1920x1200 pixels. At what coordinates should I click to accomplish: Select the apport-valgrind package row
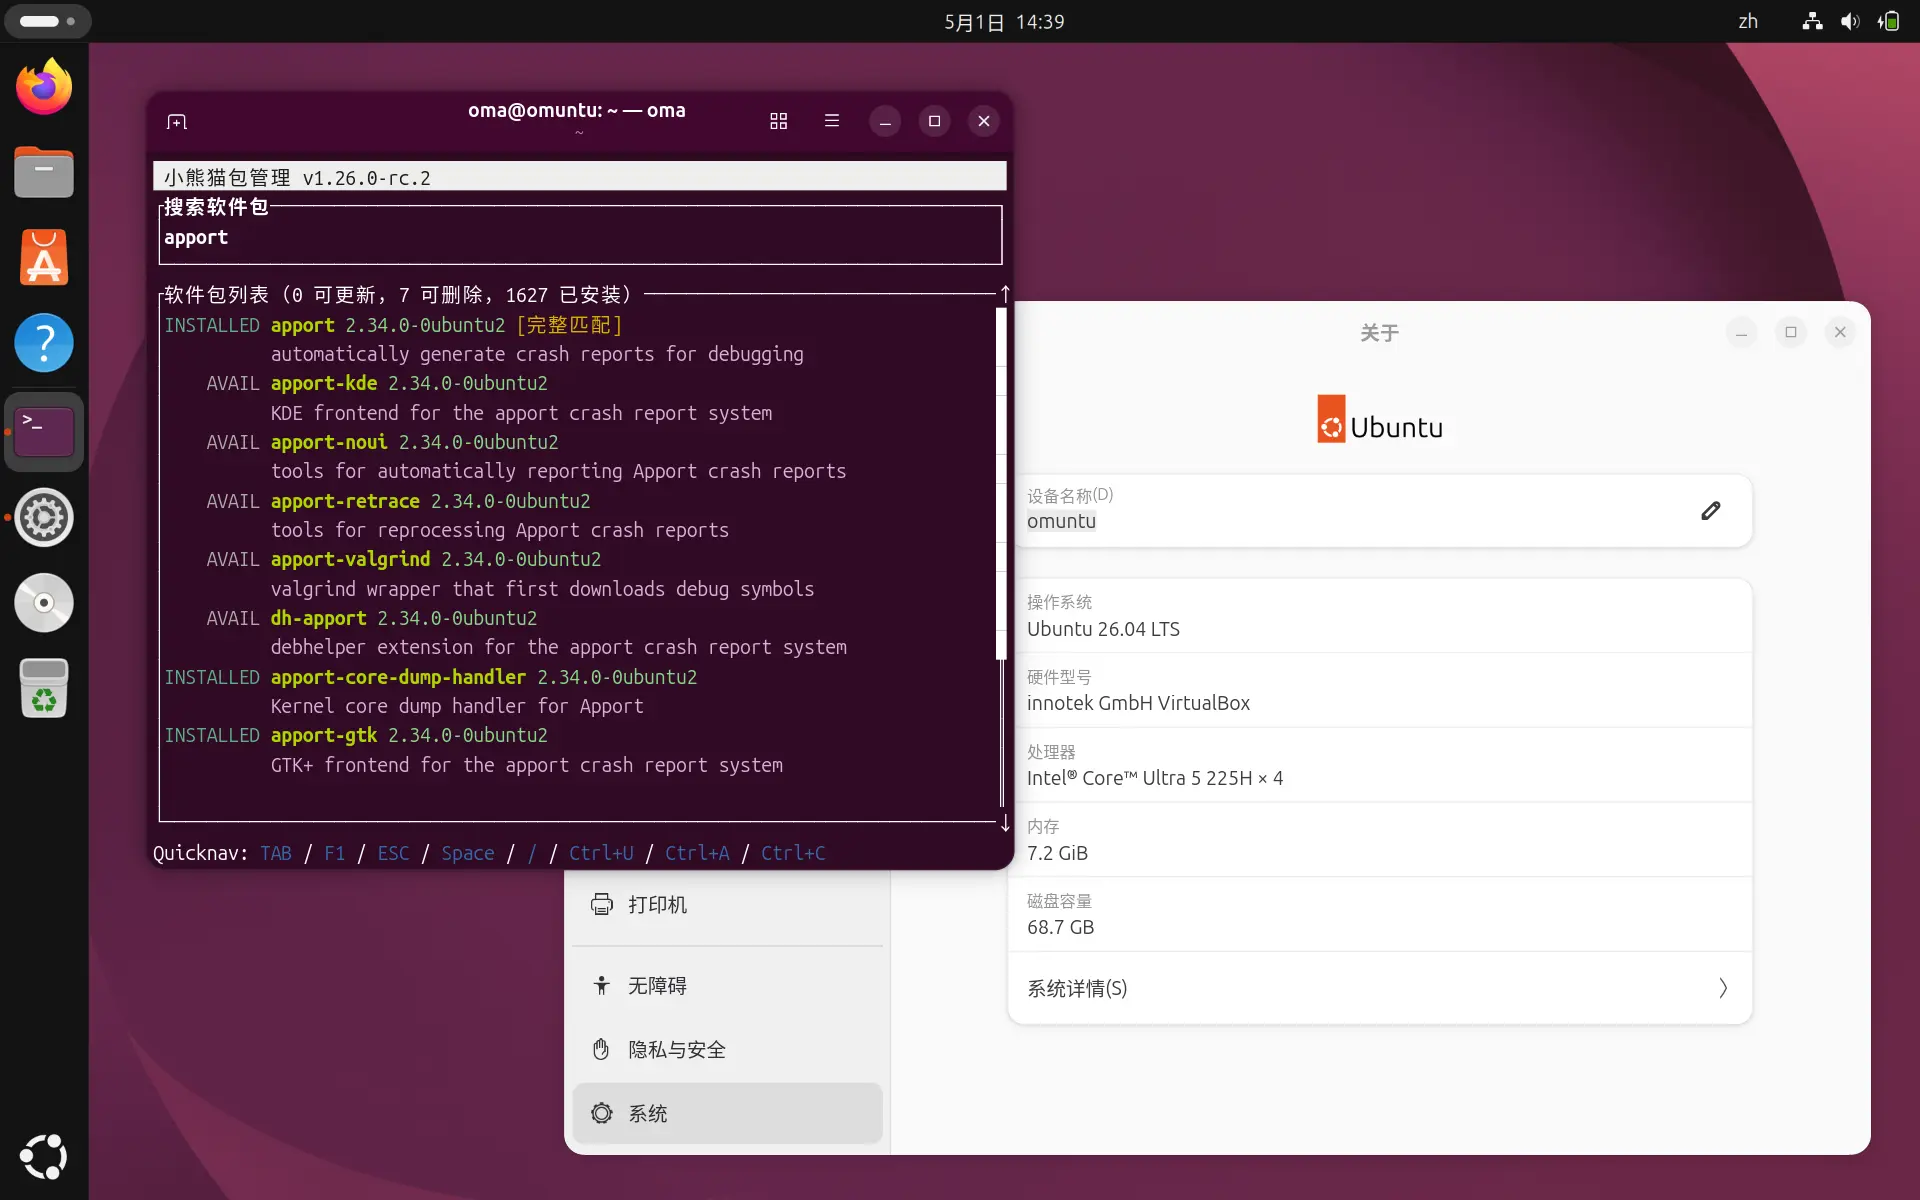point(580,574)
